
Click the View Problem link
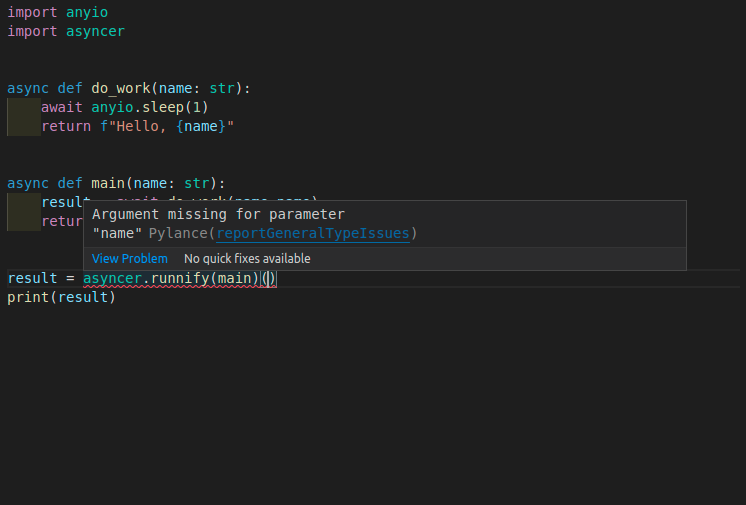click(130, 259)
